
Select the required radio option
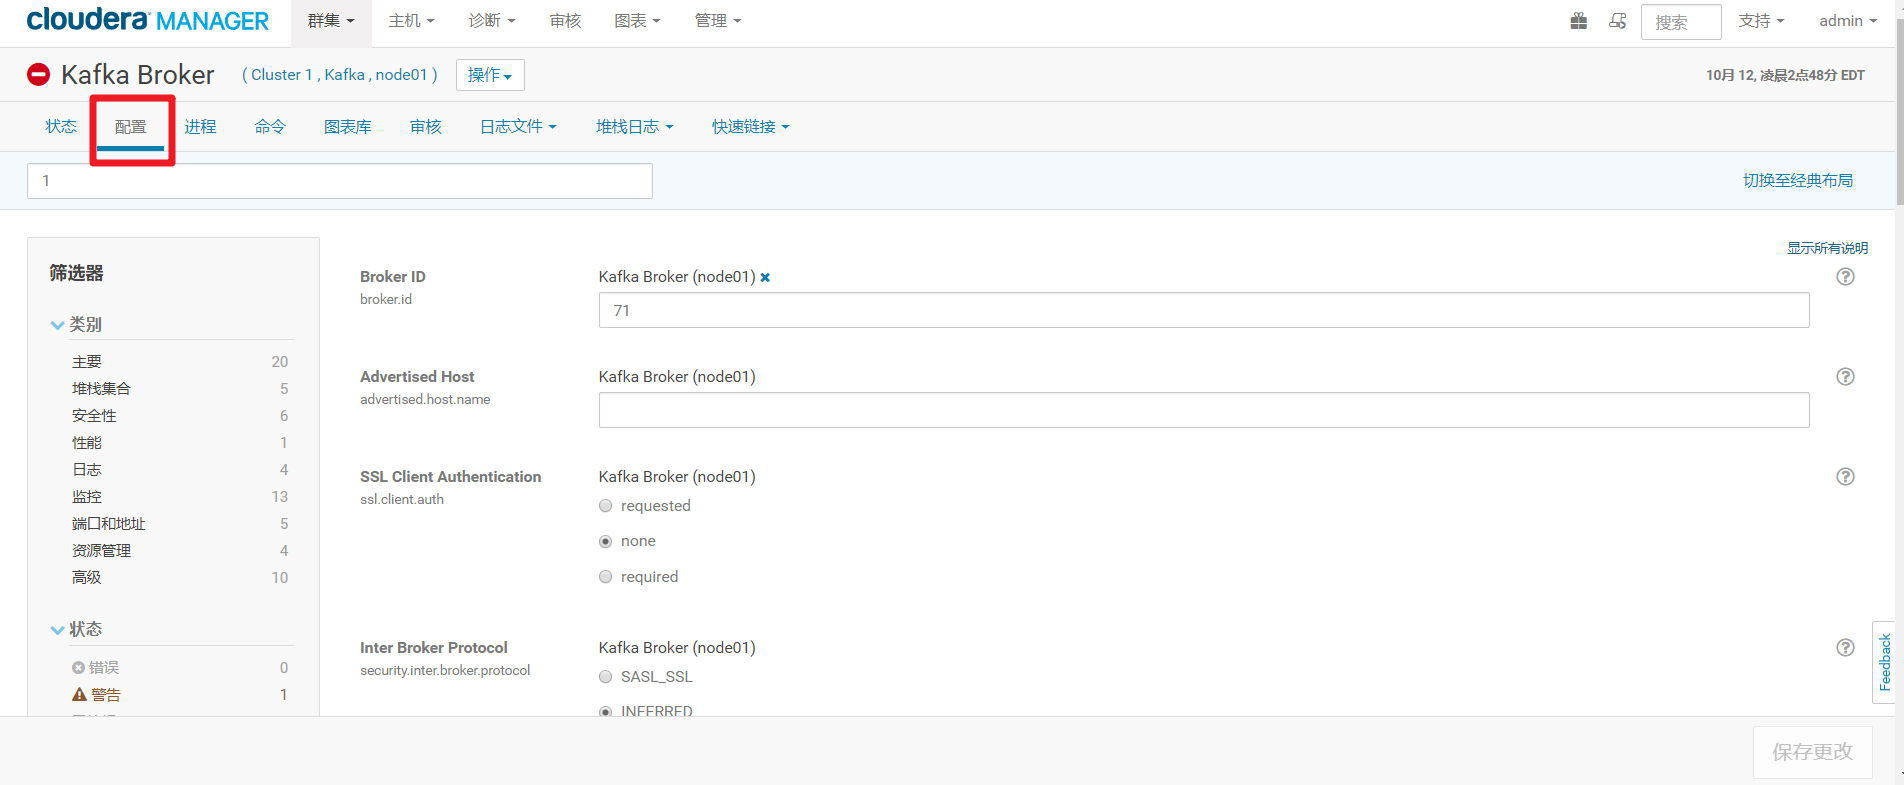click(x=605, y=577)
